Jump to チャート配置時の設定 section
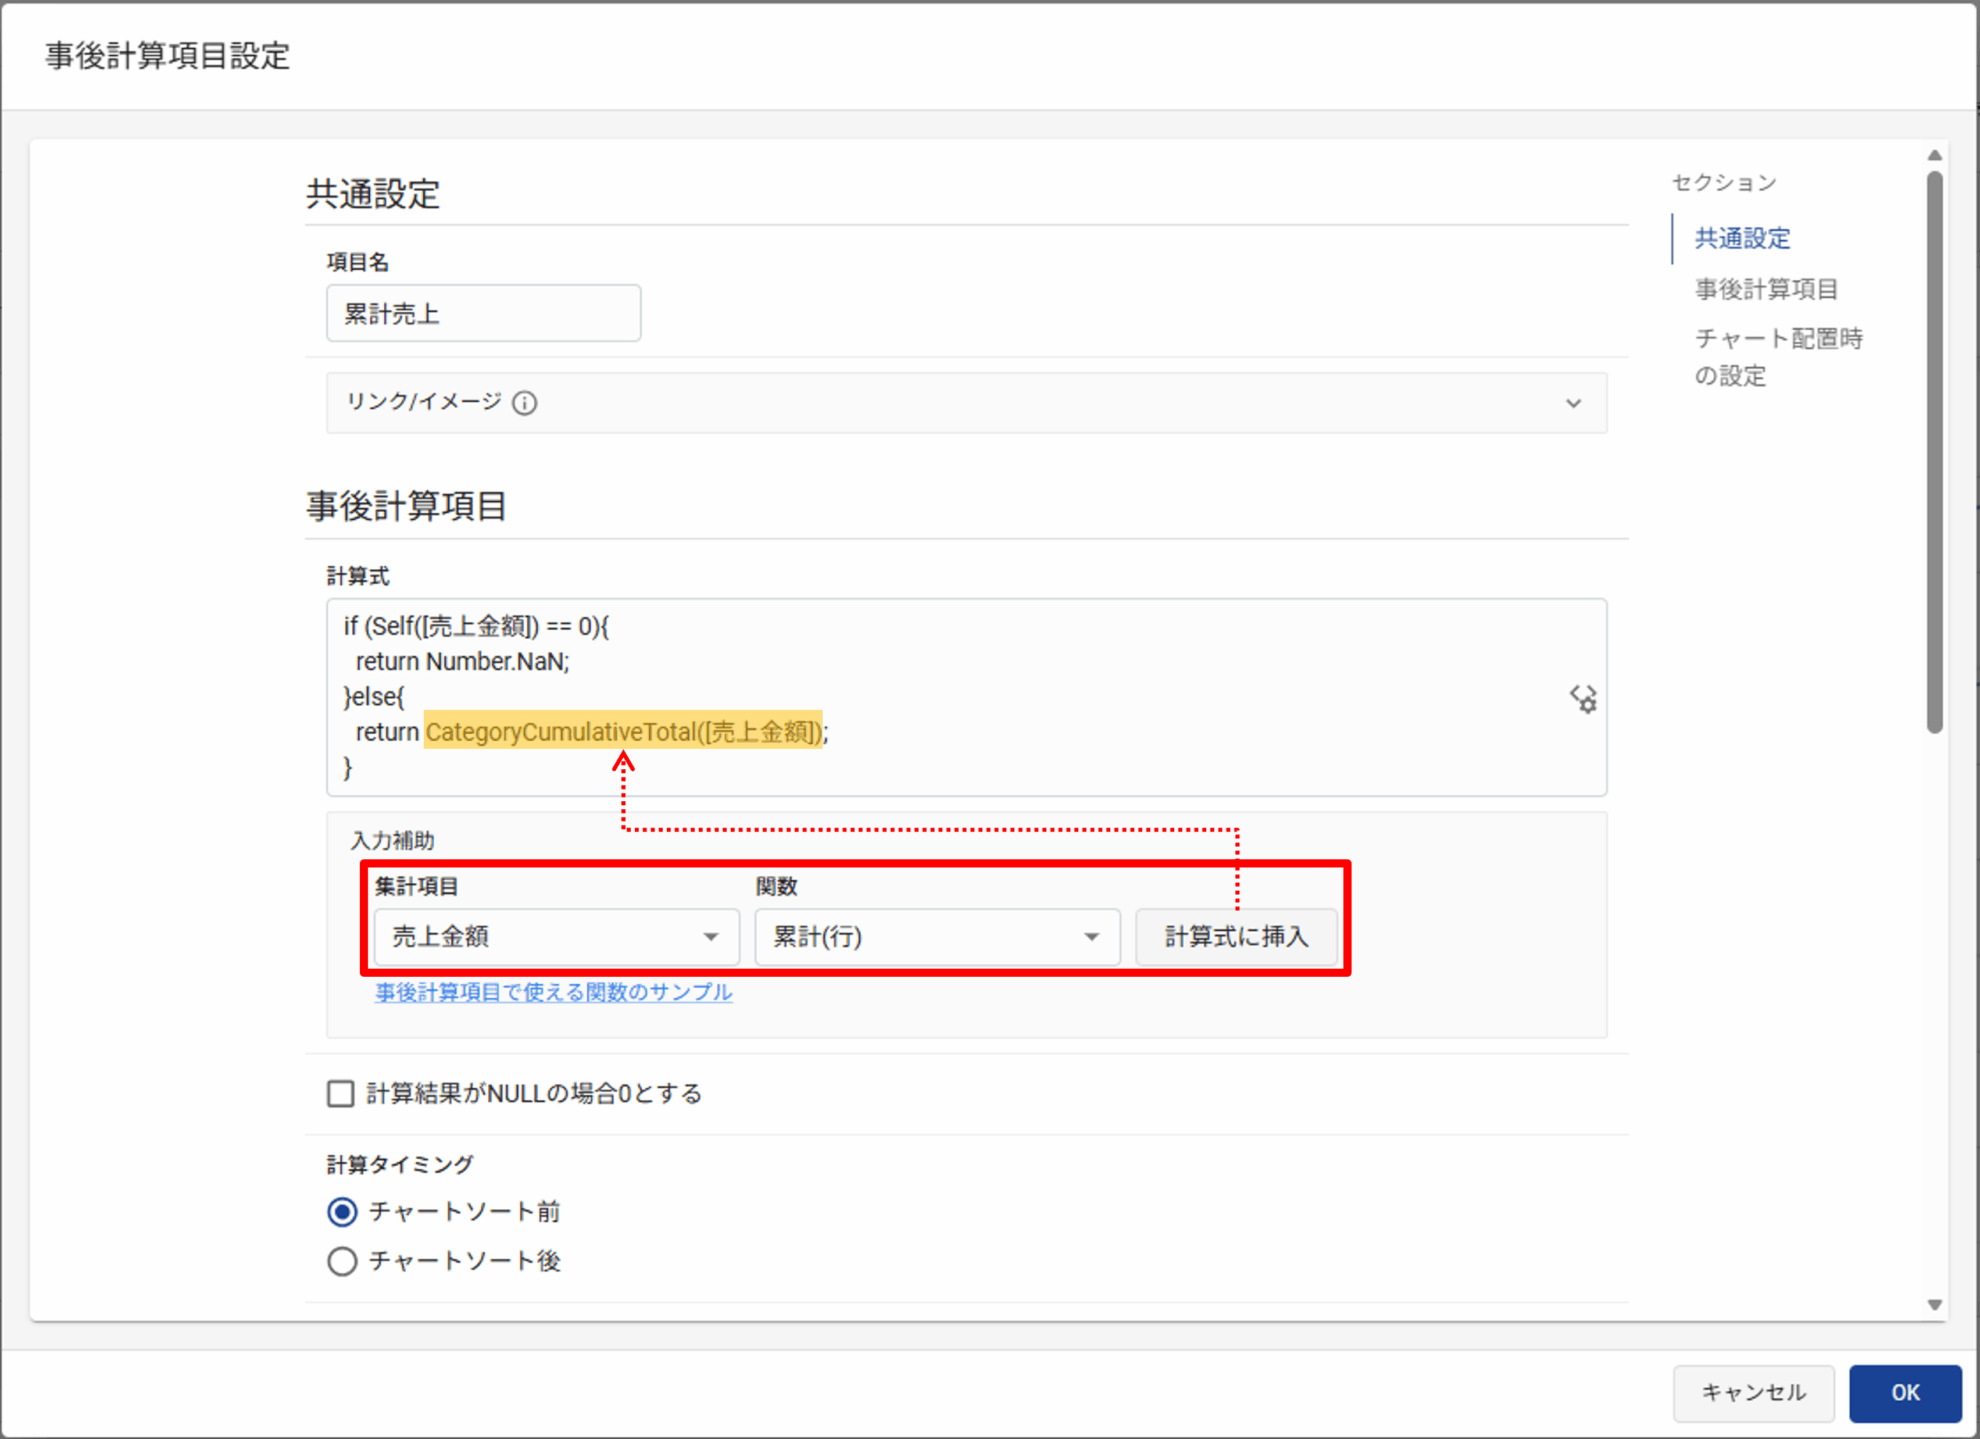 click(x=1777, y=356)
